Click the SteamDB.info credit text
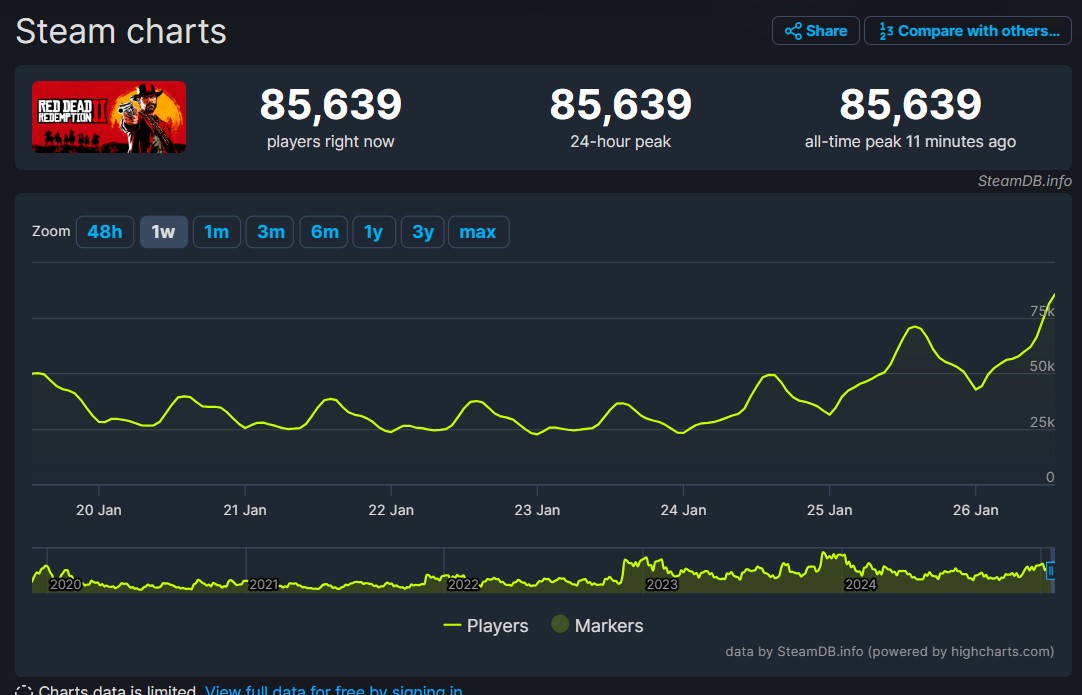Screen dimensions: 1082x695 coord(1024,181)
